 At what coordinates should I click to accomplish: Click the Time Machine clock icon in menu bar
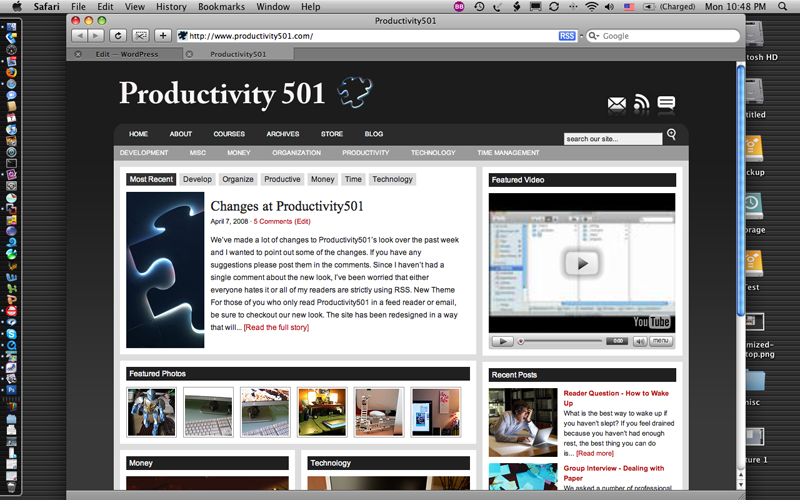click(x=479, y=7)
